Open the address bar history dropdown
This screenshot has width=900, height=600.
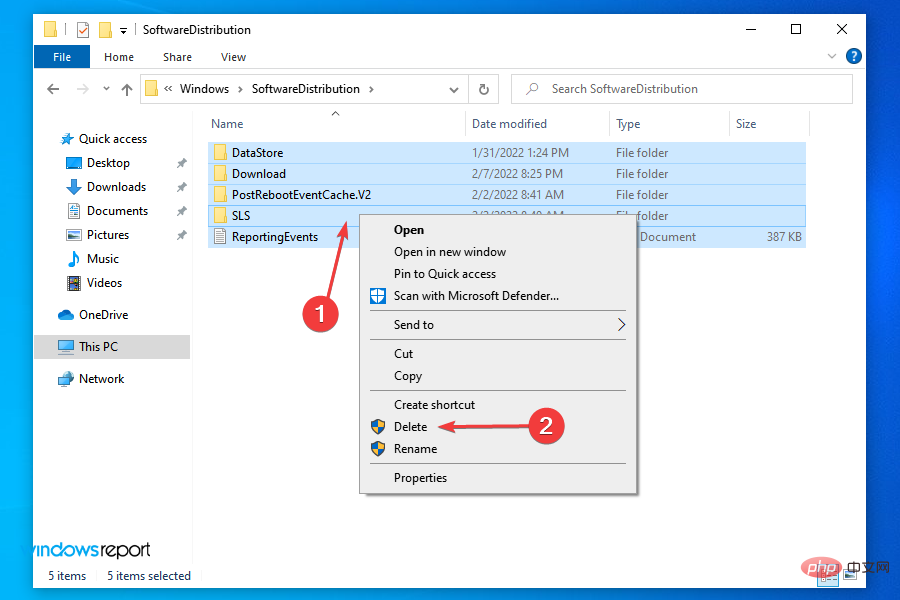(x=453, y=89)
